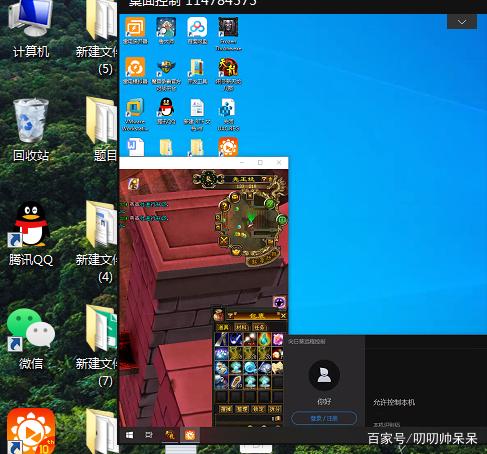Click the help icon in inventory header
This screenshot has height=454, width=487.
point(231,315)
